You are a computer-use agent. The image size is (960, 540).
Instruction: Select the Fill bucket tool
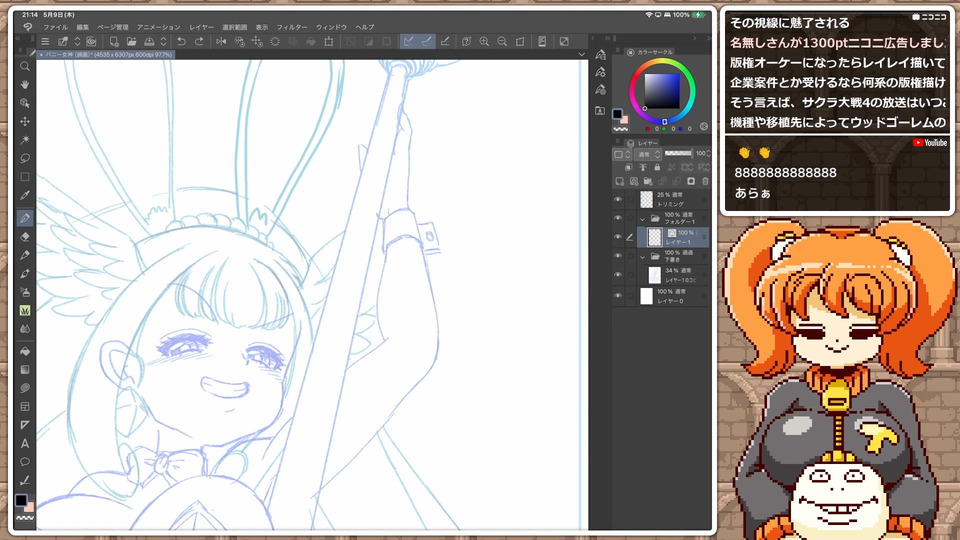tap(25, 351)
